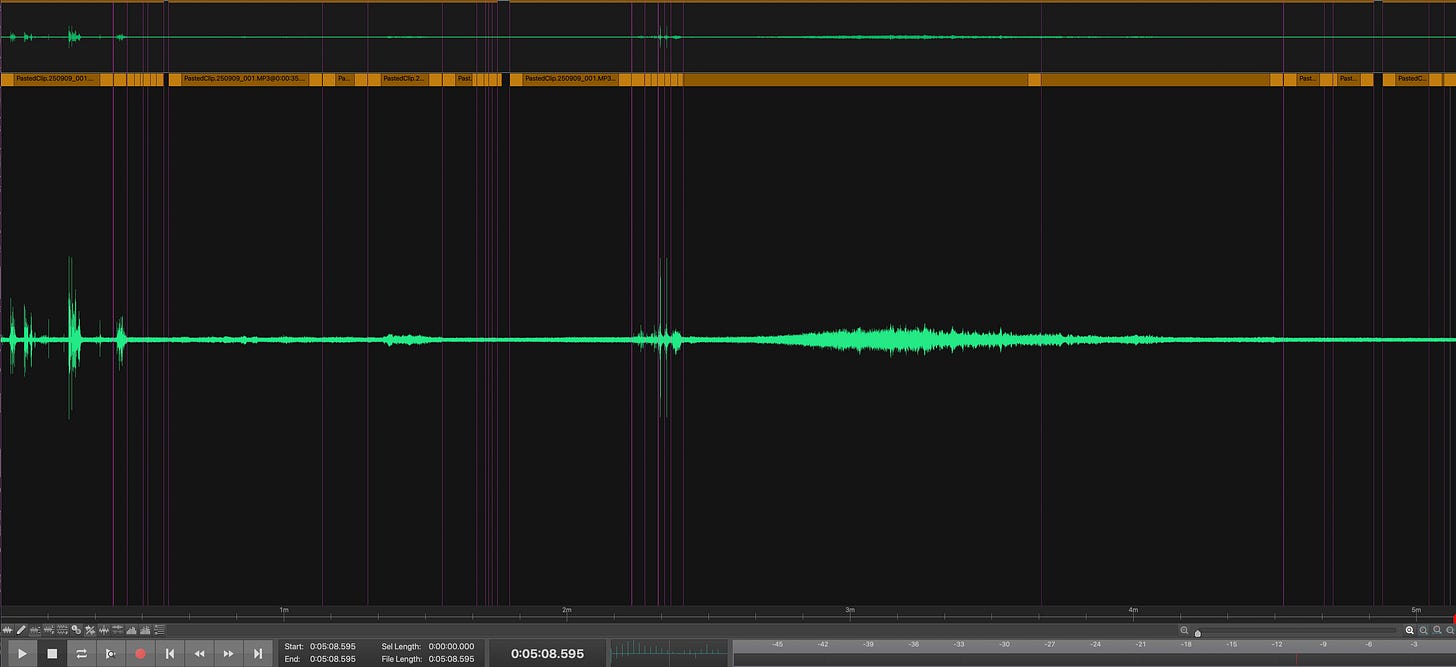
Task: Fast-forward the playhead
Action: pos(228,654)
